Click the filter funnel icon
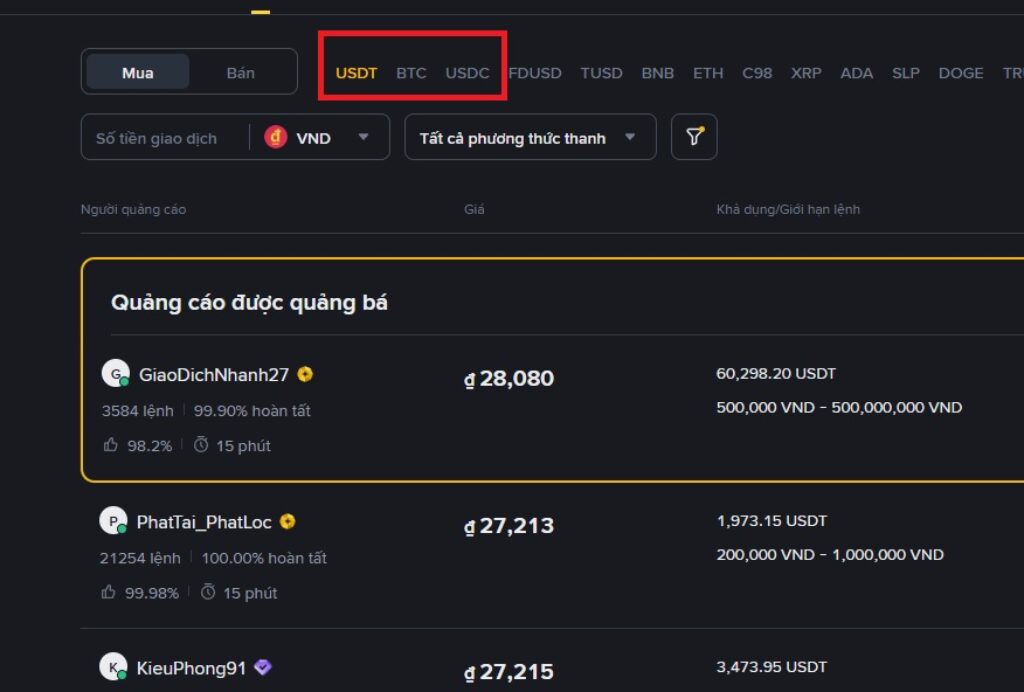1024x692 pixels. click(x=694, y=137)
